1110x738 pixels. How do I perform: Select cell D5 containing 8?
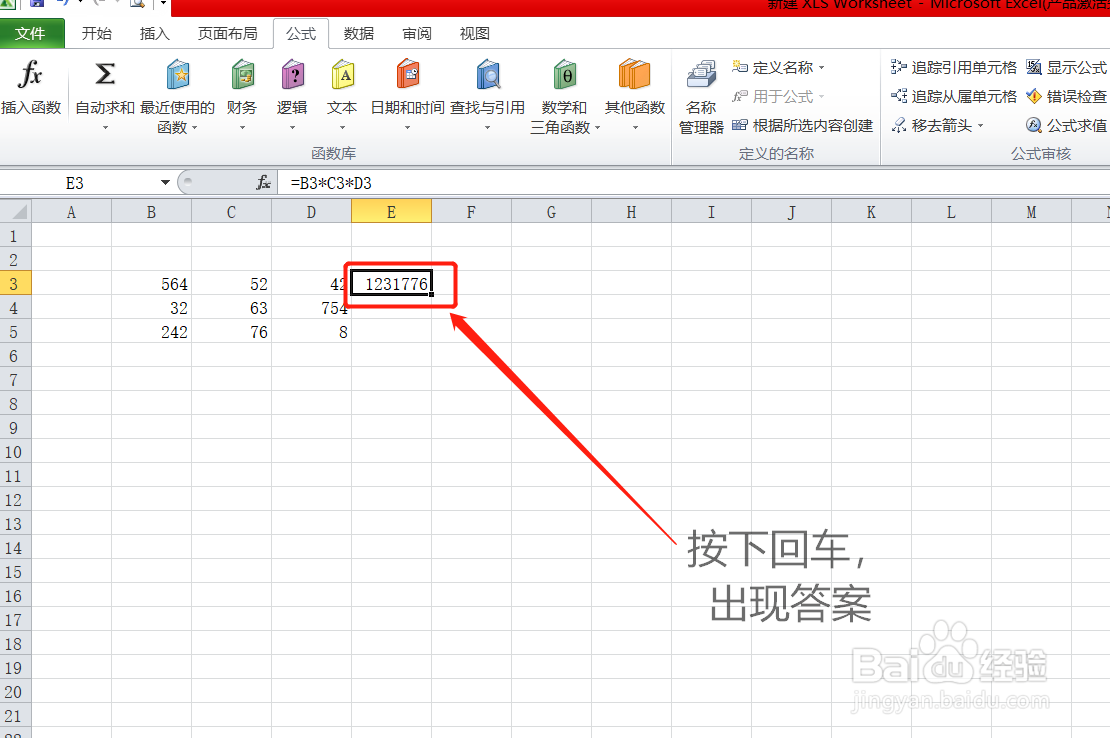311,332
